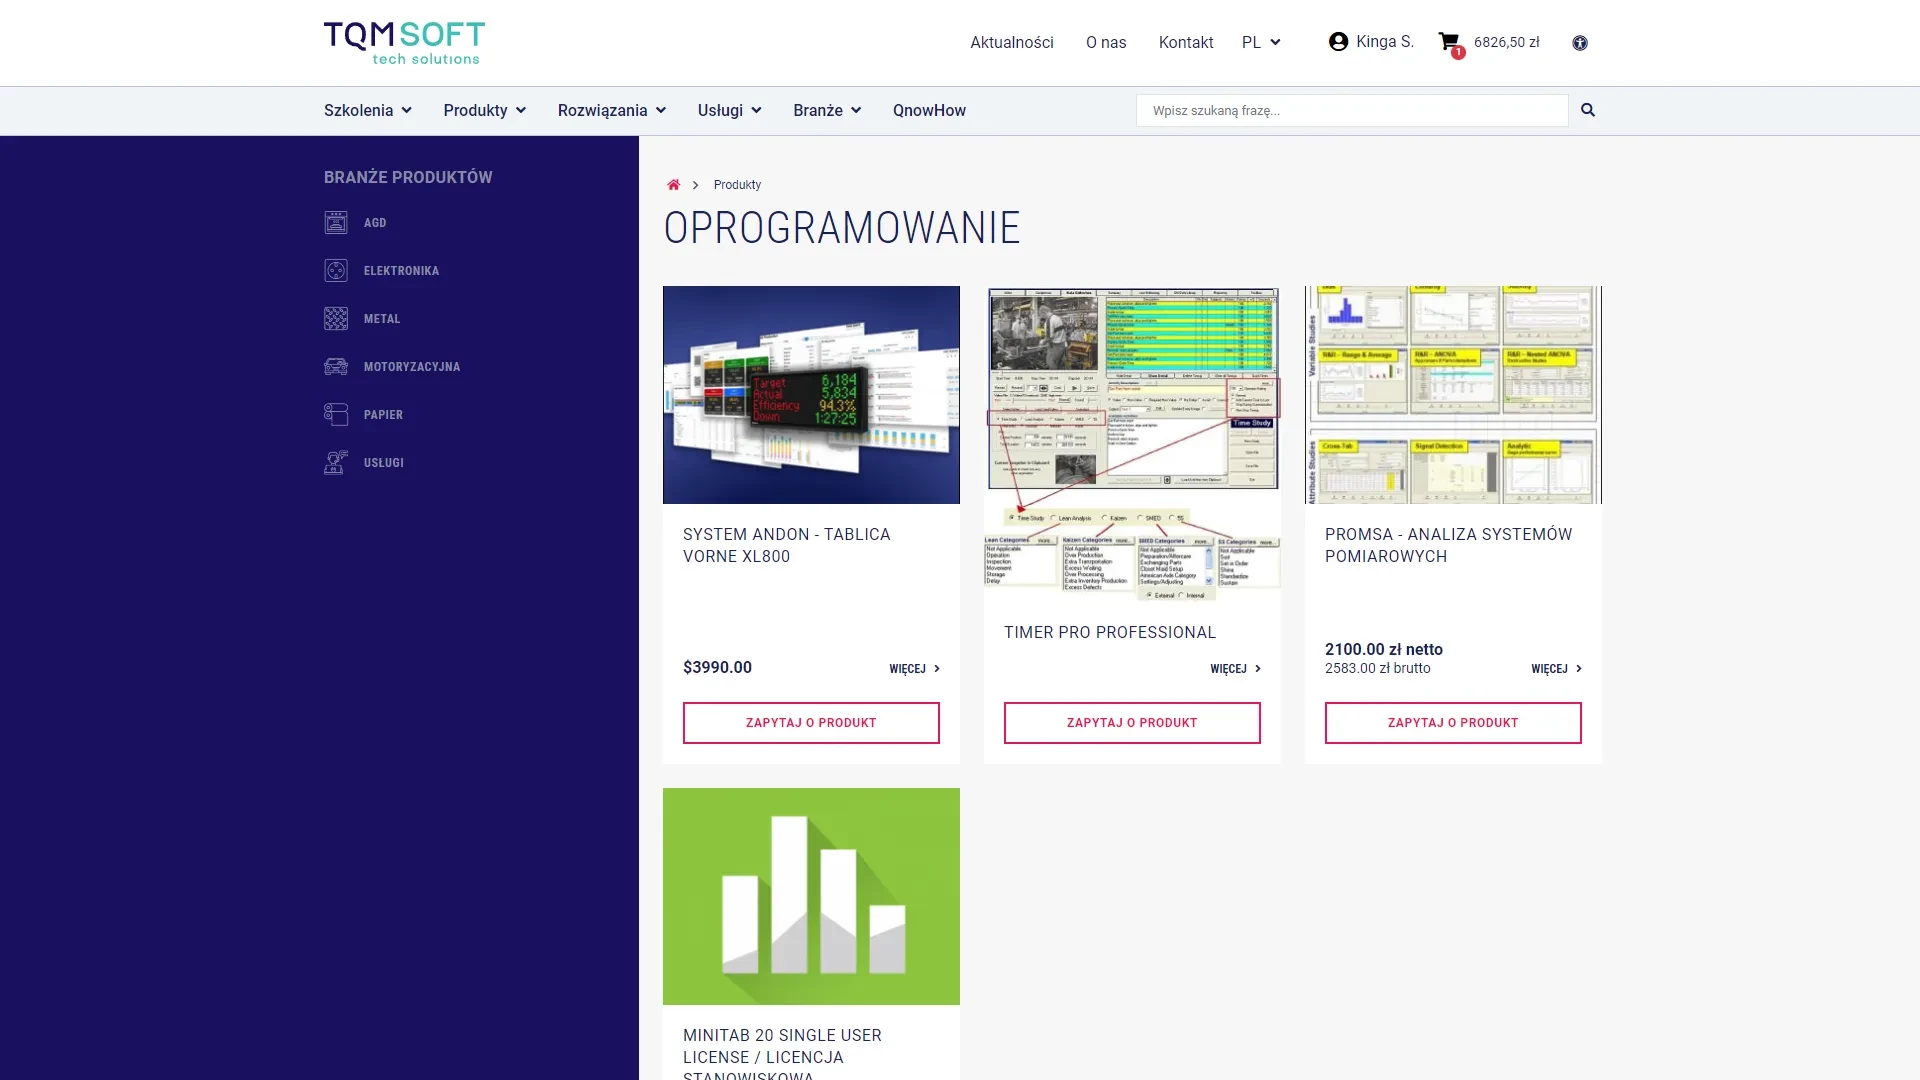Open the PROMSA product thumbnail
Screen dimensions: 1920x1080
tap(1453, 395)
